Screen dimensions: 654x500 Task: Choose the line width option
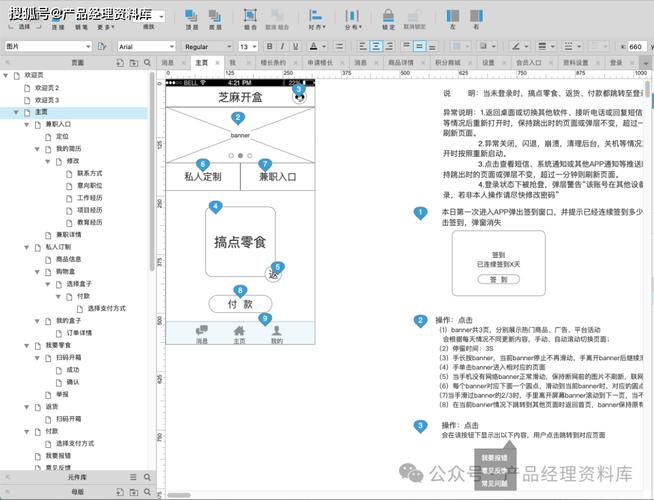click(542, 46)
